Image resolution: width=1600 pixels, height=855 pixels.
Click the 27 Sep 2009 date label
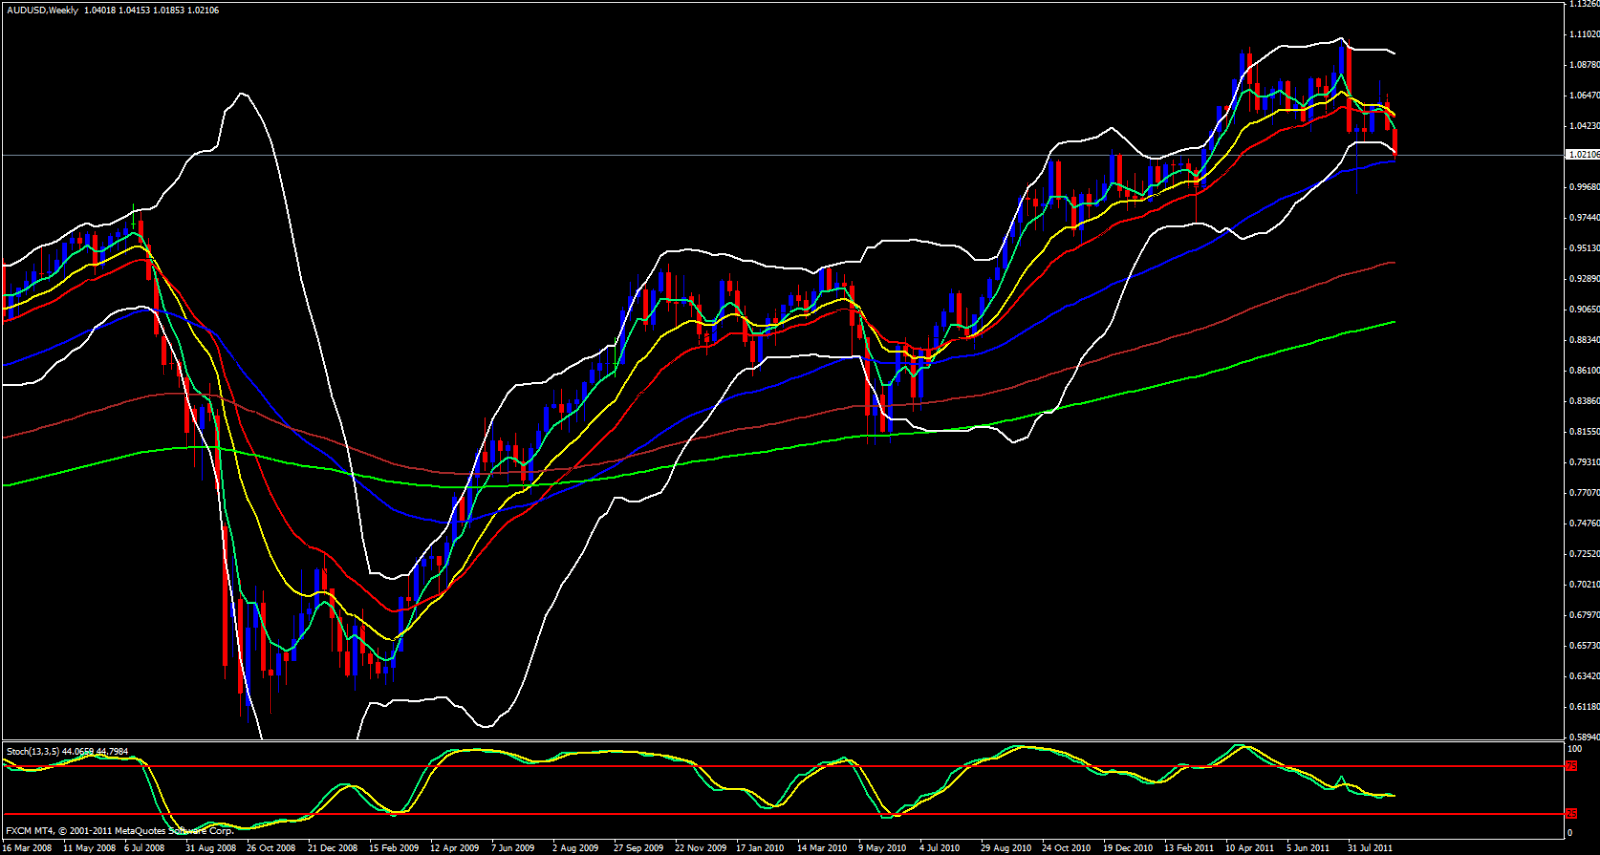[638, 848]
